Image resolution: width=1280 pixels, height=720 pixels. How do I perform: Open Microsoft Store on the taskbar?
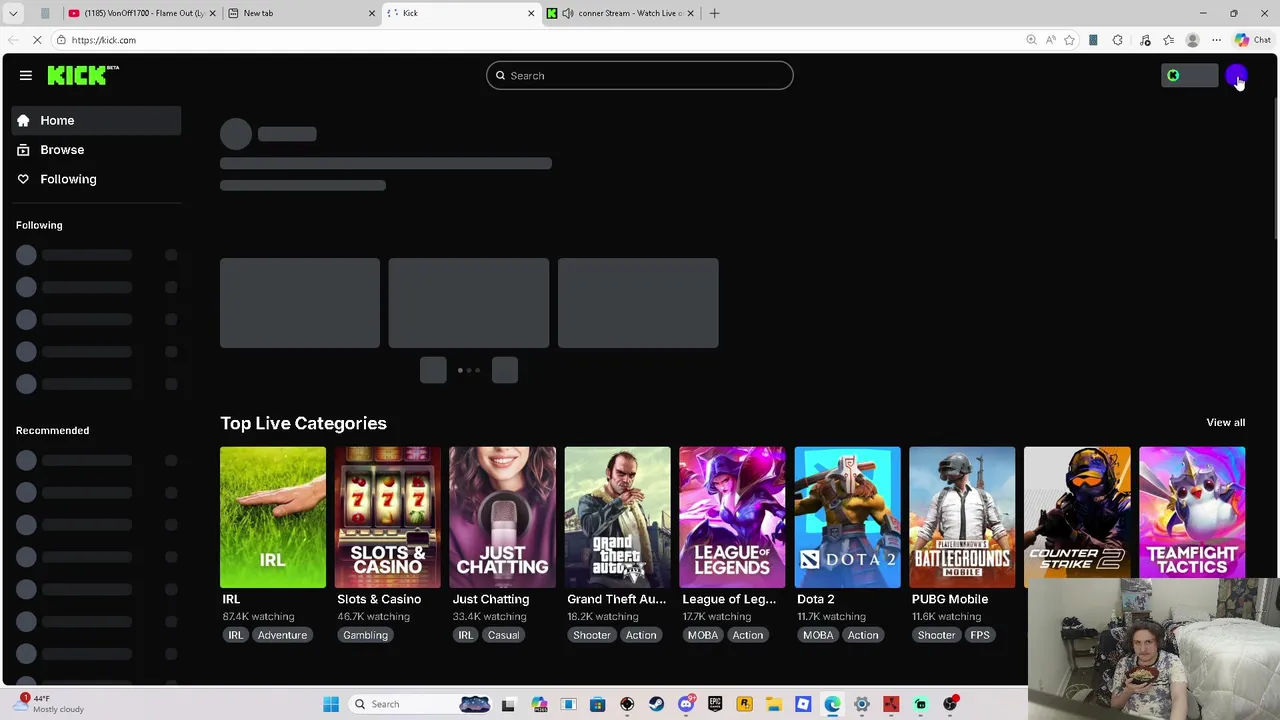pos(597,704)
